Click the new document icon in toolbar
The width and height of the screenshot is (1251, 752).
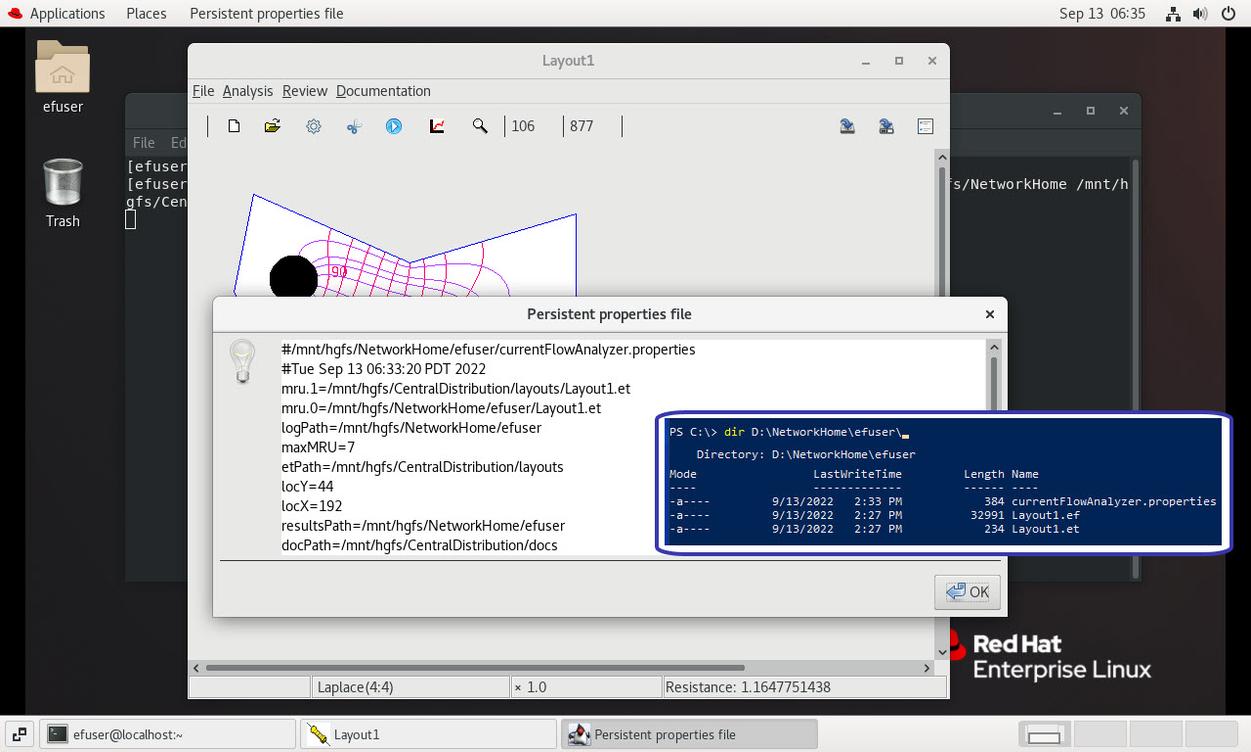[x=234, y=126]
